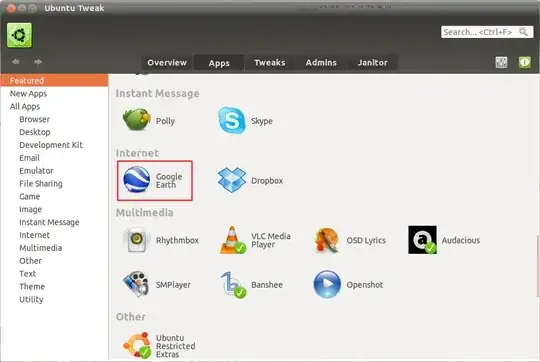Open the Openshot play icon
Screen dimensions: 540x362
tap(327, 285)
